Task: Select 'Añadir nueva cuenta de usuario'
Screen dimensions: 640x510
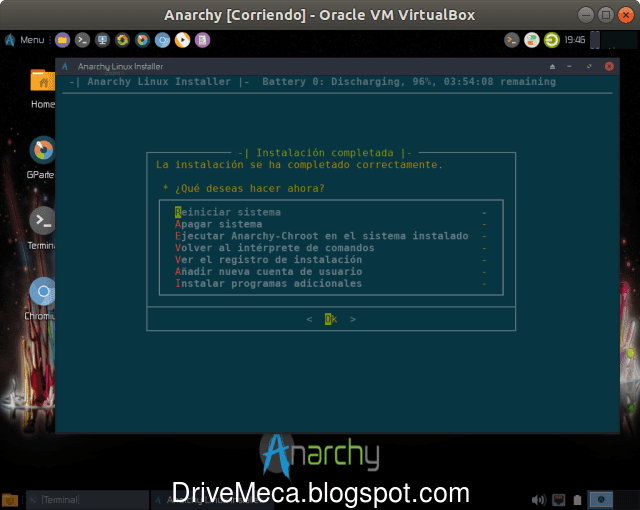Action: click(330, 271)
